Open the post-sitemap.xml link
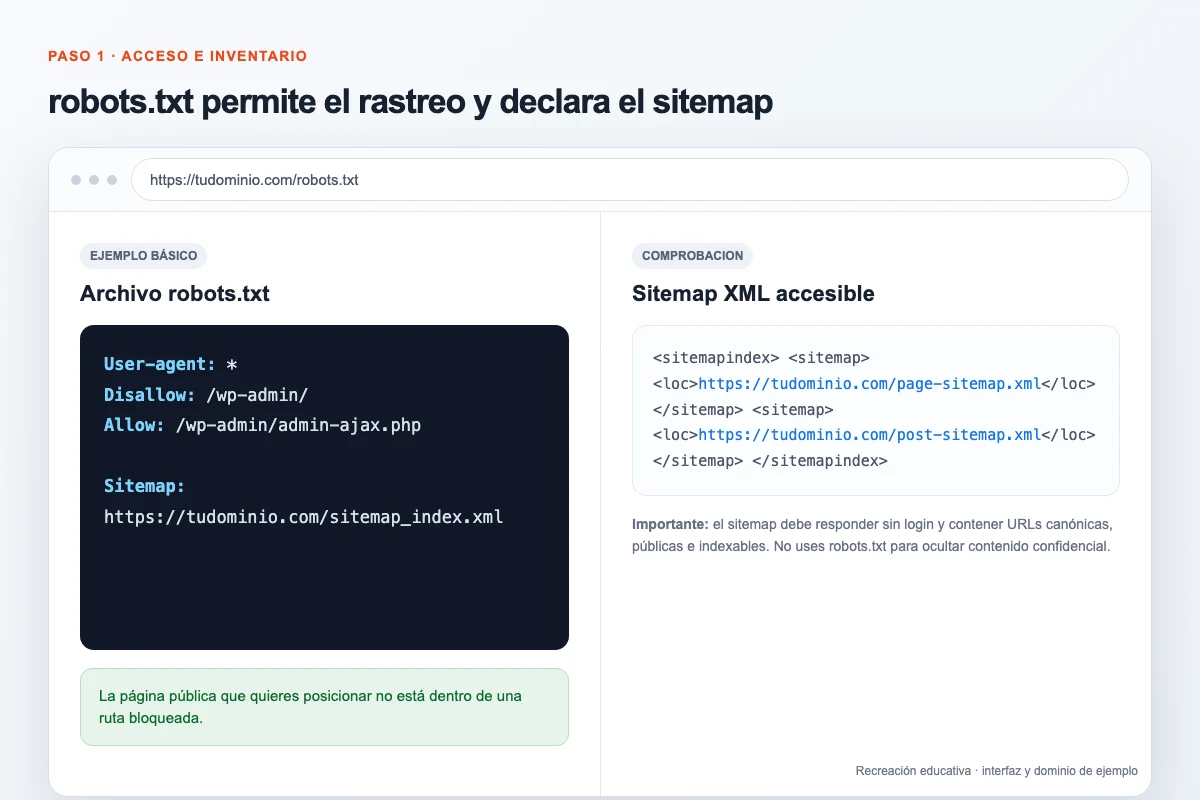 870,435
